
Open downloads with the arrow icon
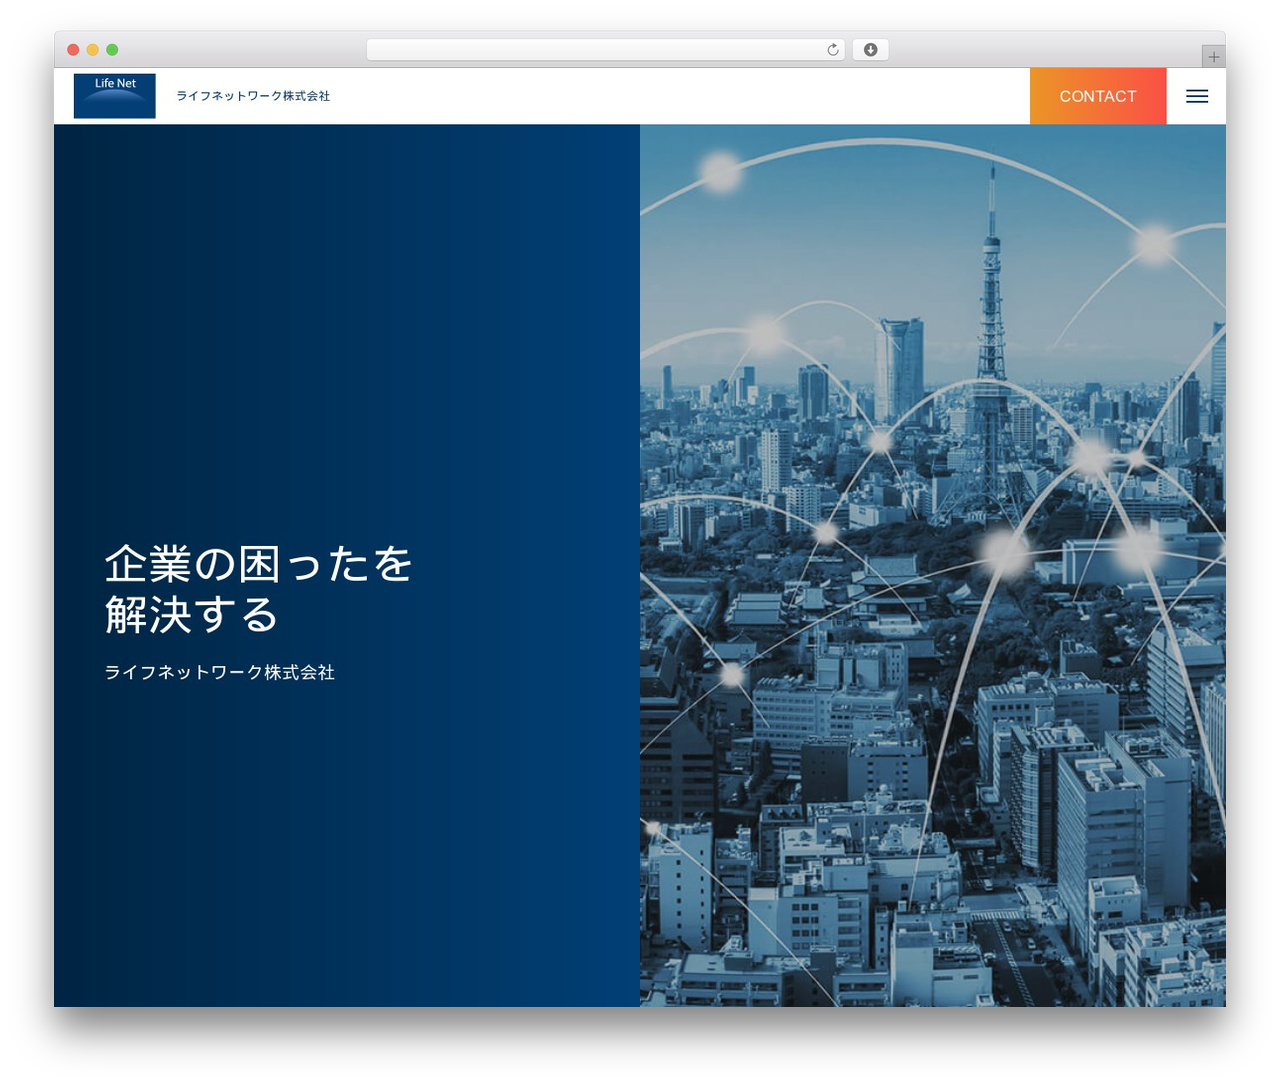coord(871,50)
